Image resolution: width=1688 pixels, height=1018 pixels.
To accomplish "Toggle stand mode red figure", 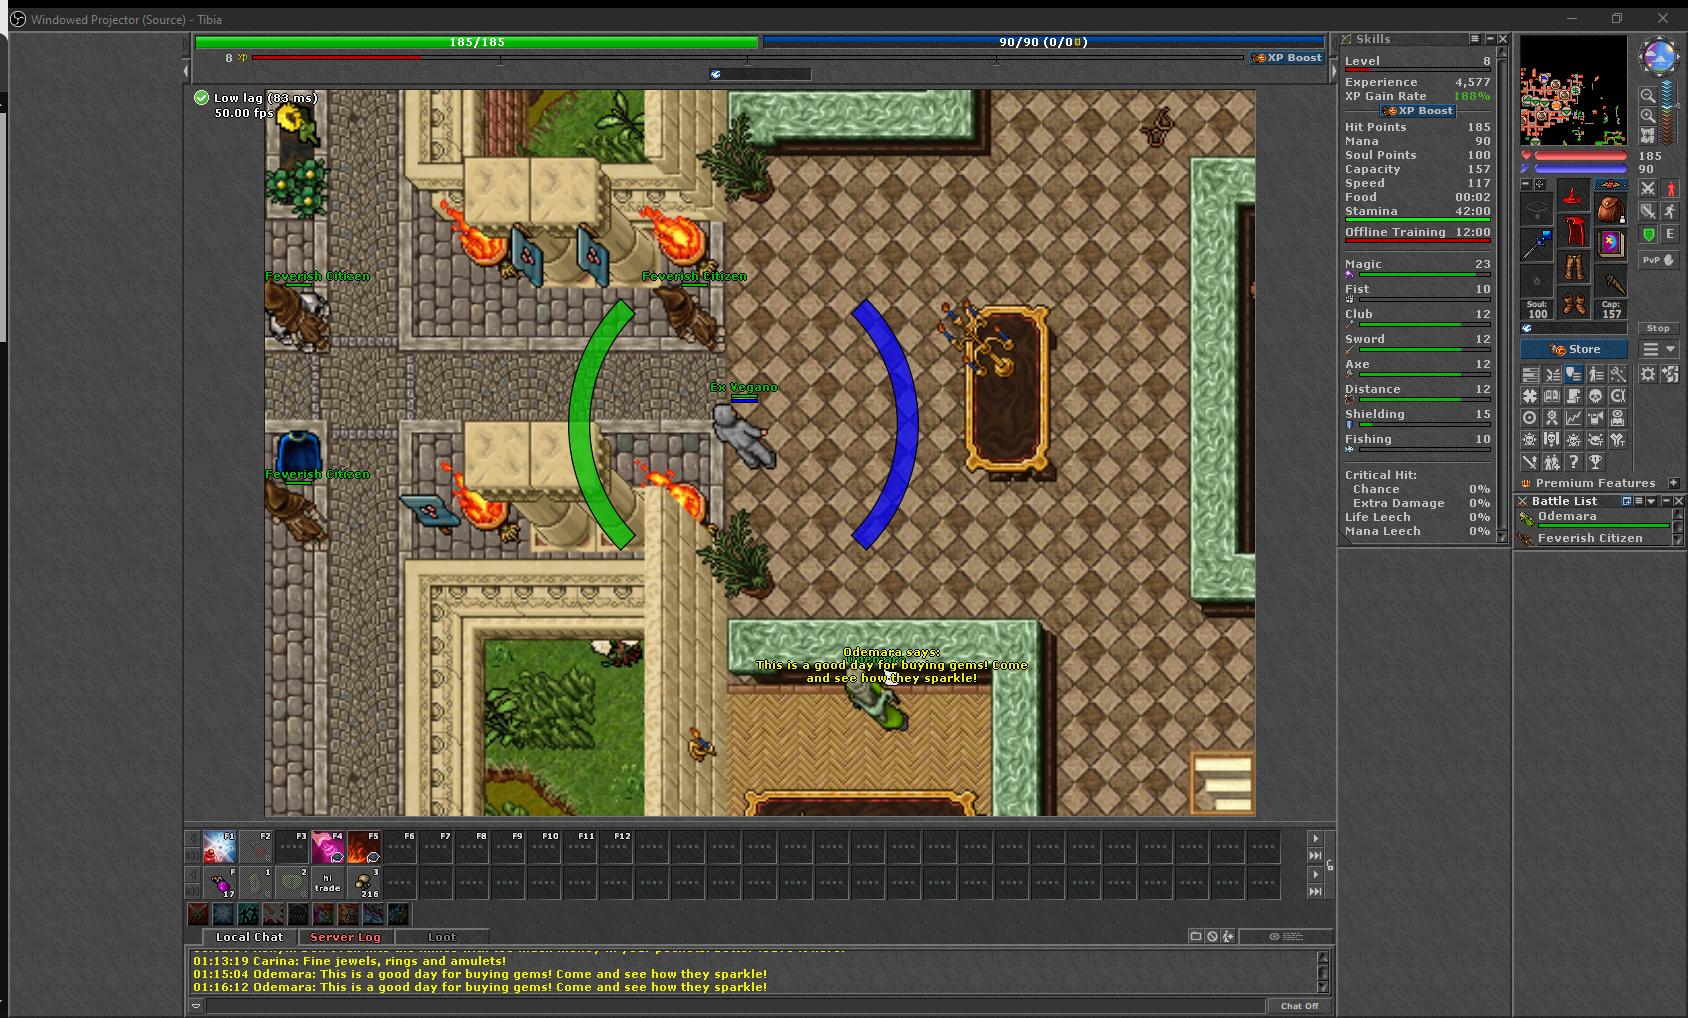I will pyautogui.click(x=1670, y=188).
